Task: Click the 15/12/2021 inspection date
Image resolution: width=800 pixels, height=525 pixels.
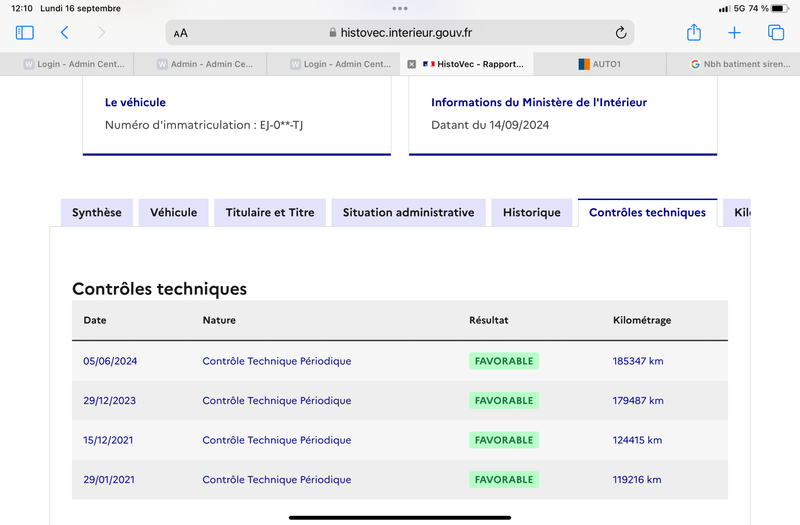Action: point(108,440)
